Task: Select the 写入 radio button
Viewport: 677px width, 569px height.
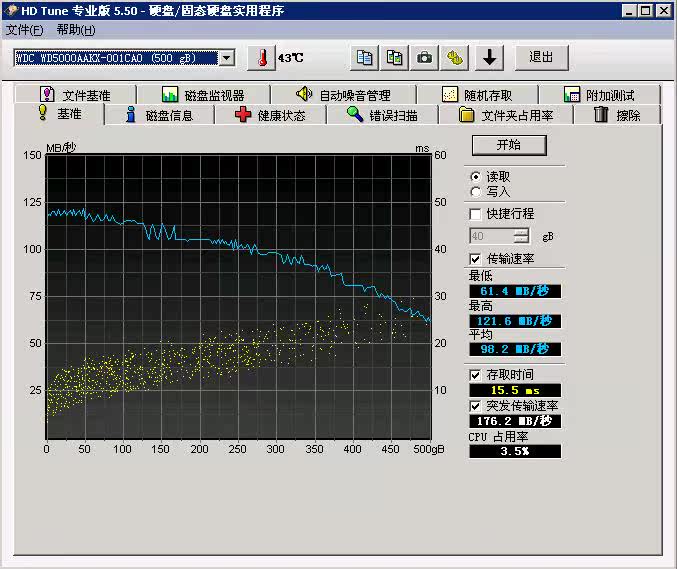Action: [475, 192]
